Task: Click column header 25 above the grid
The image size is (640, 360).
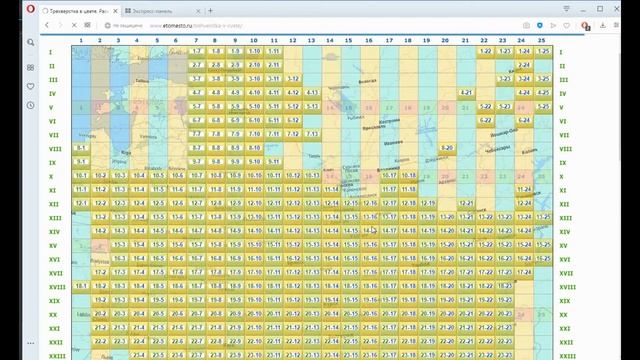Action: point(541,40)
